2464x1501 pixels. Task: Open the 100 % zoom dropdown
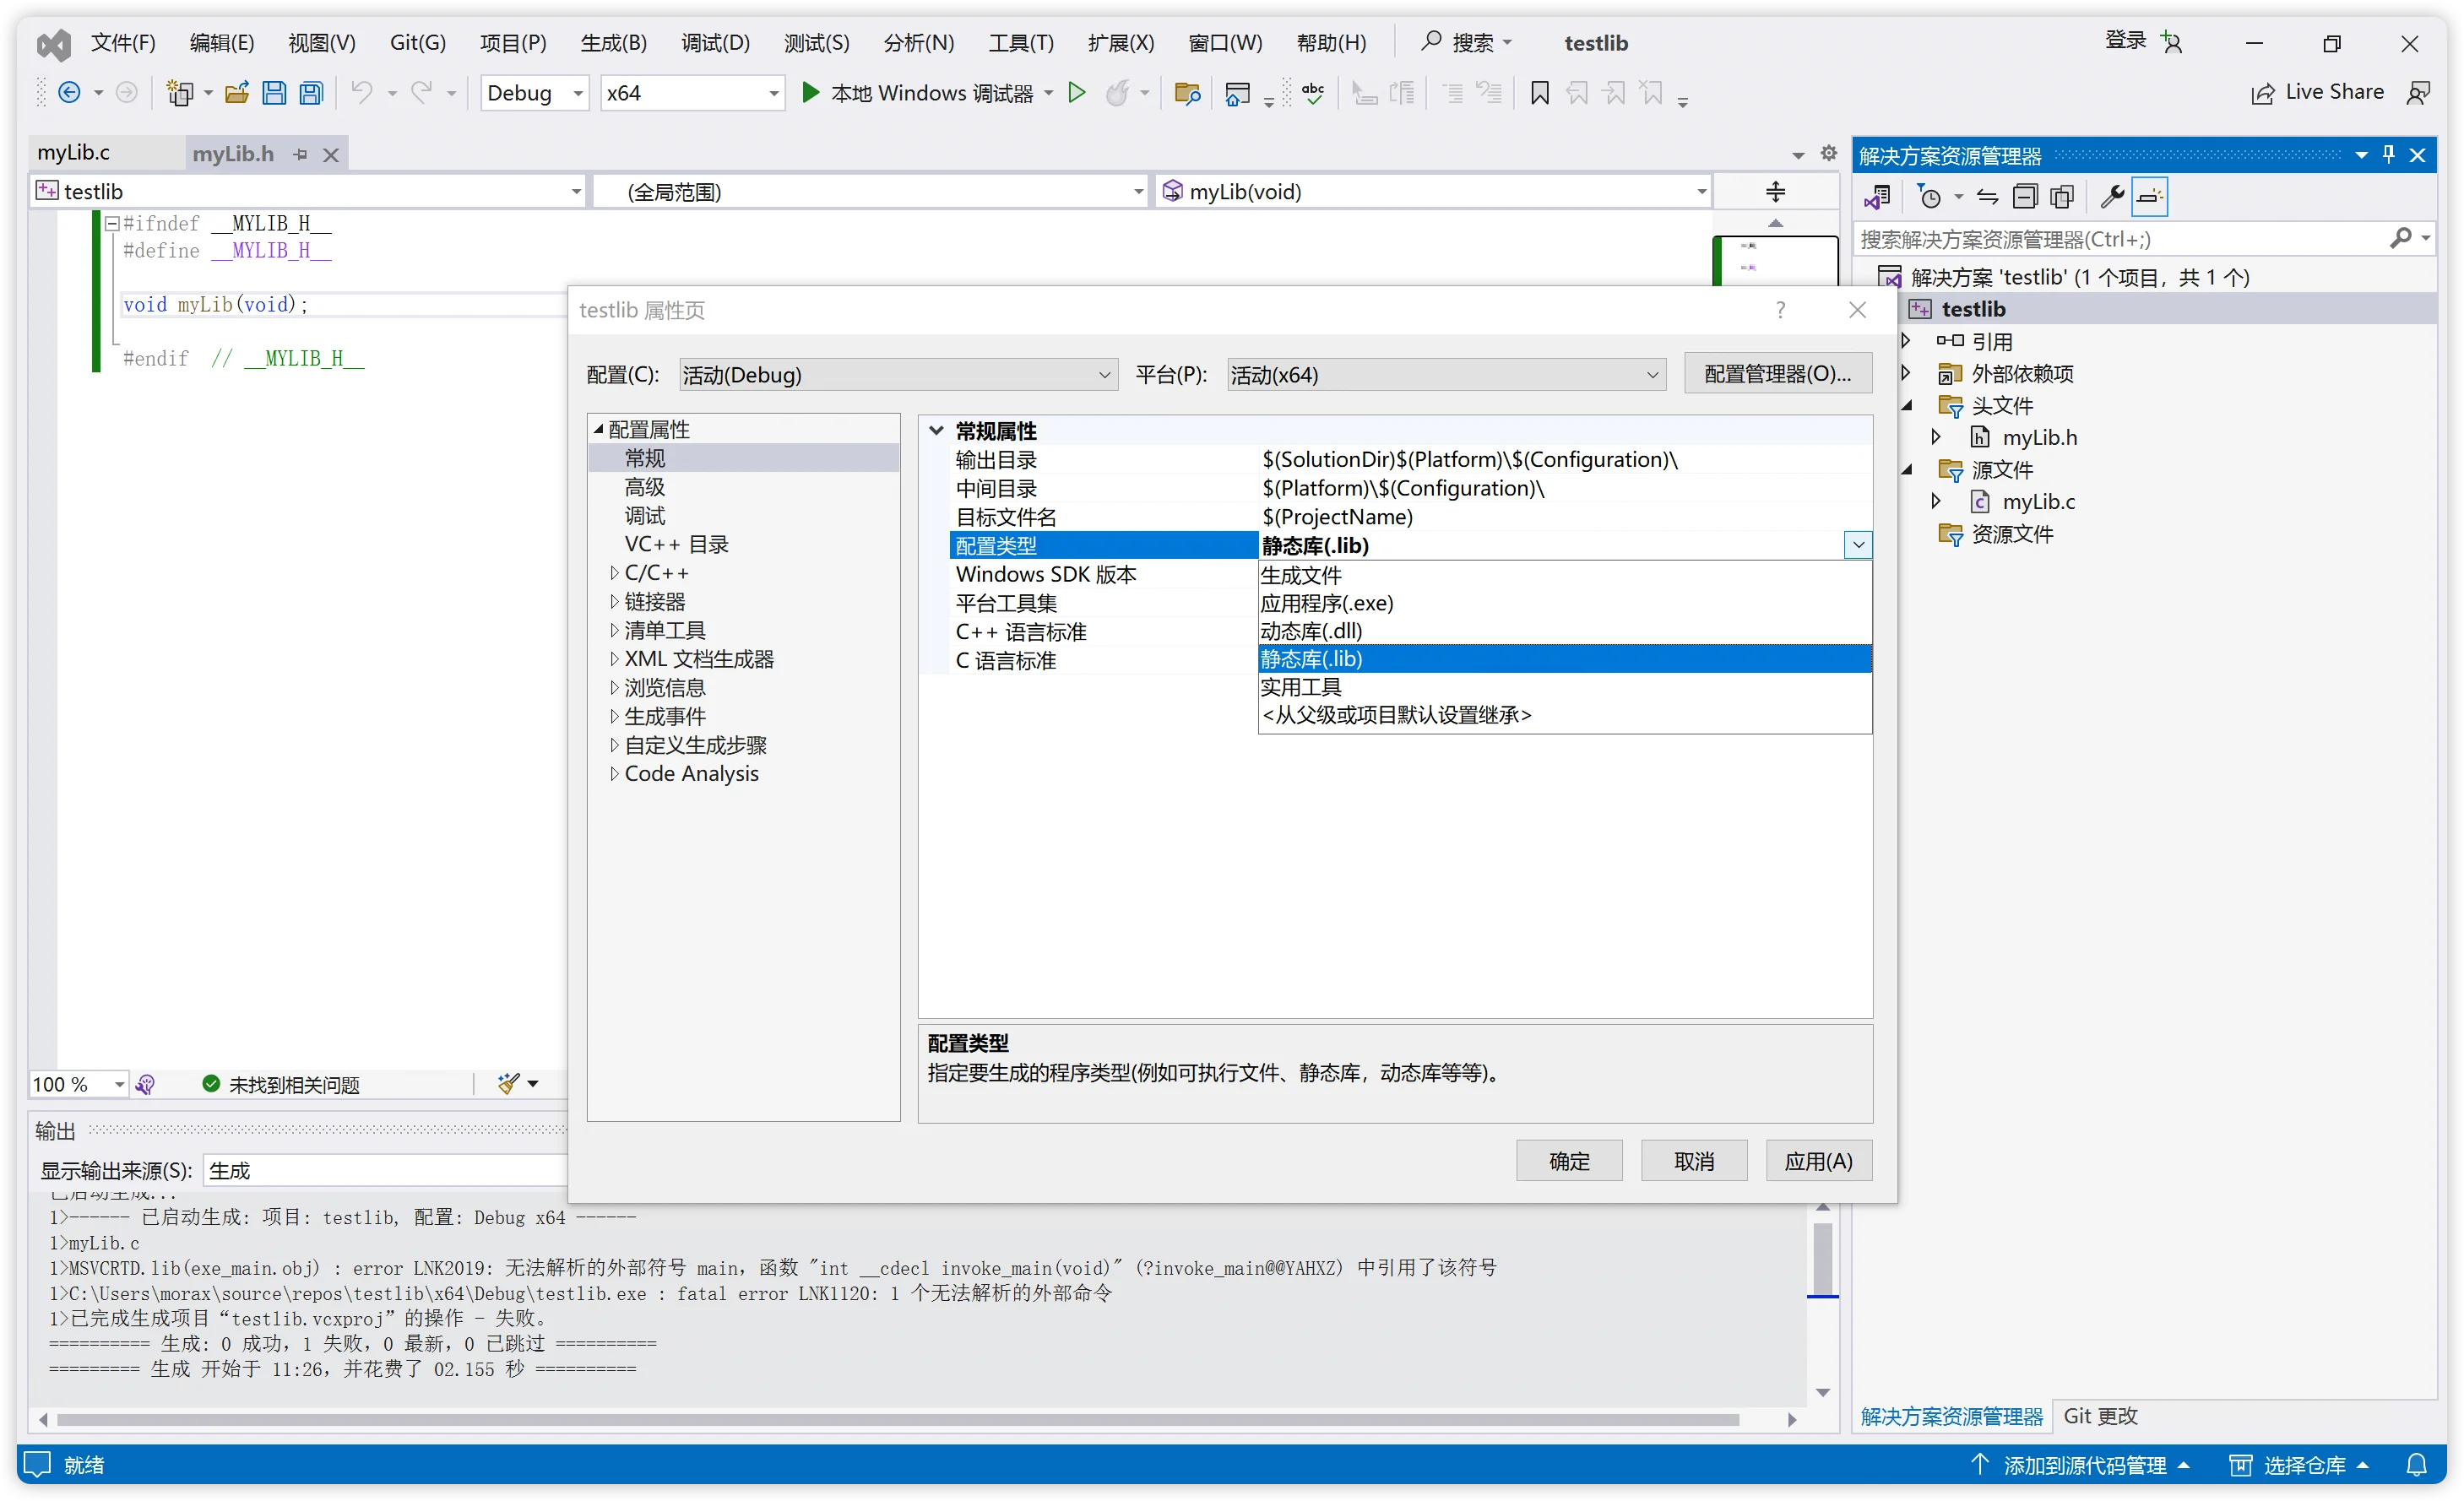pos(119,1084)
